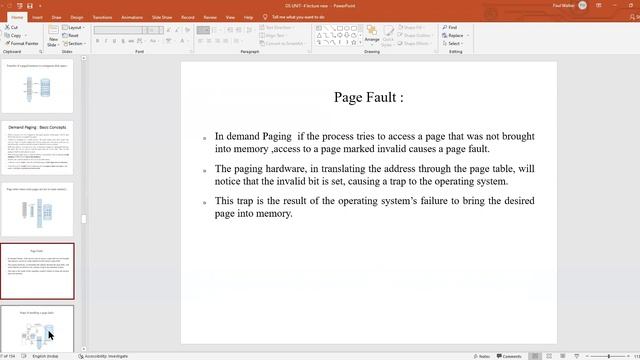Click the English (India) language indicator

[45, 356]
